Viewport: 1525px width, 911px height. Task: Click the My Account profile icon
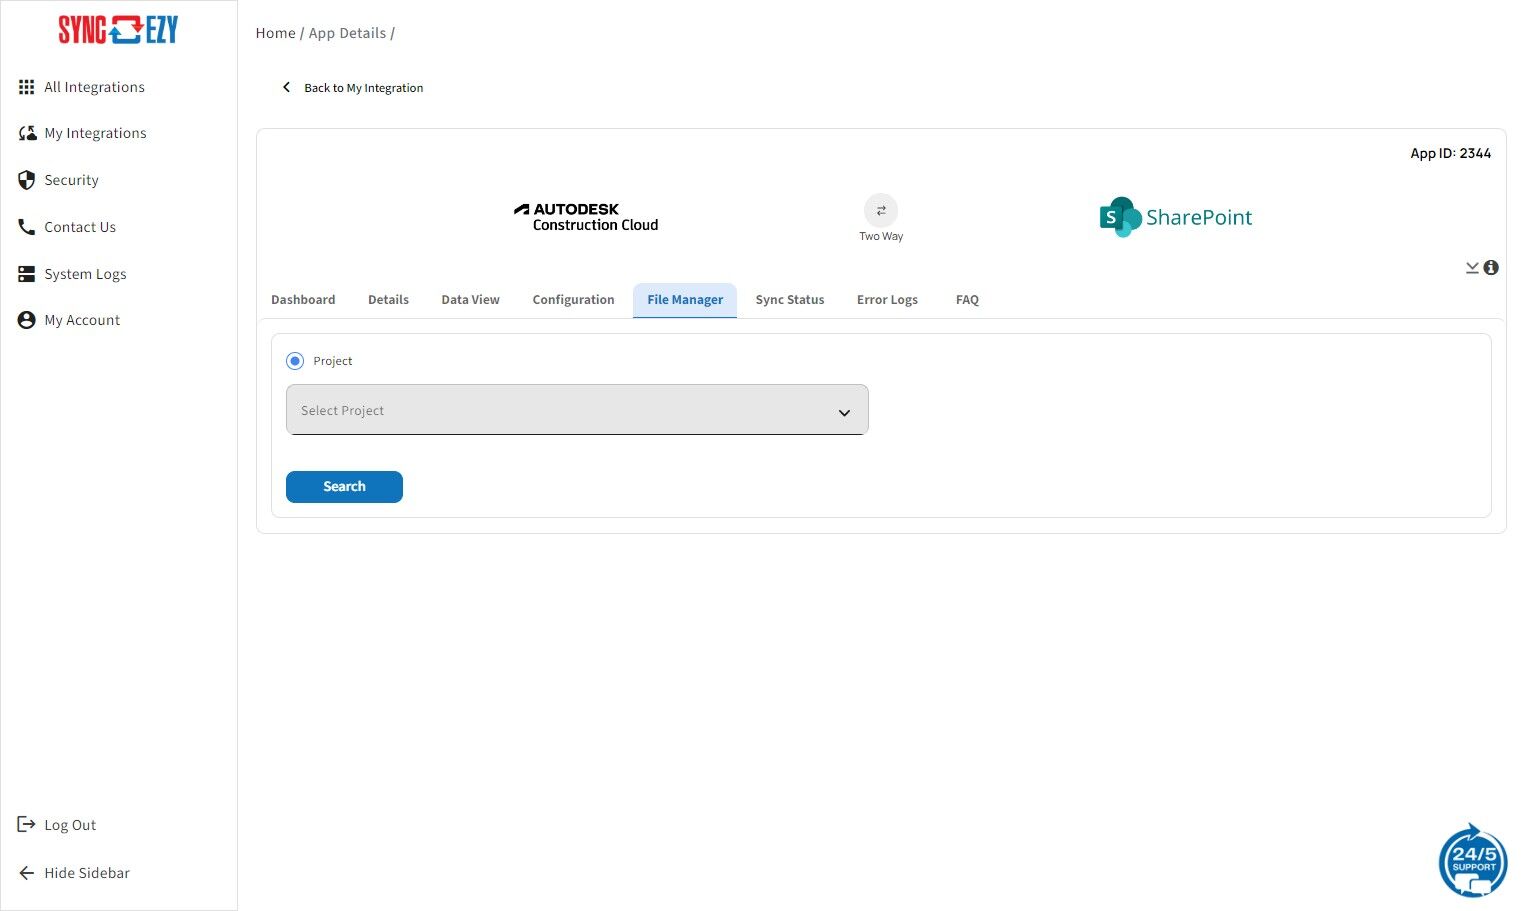27,320
